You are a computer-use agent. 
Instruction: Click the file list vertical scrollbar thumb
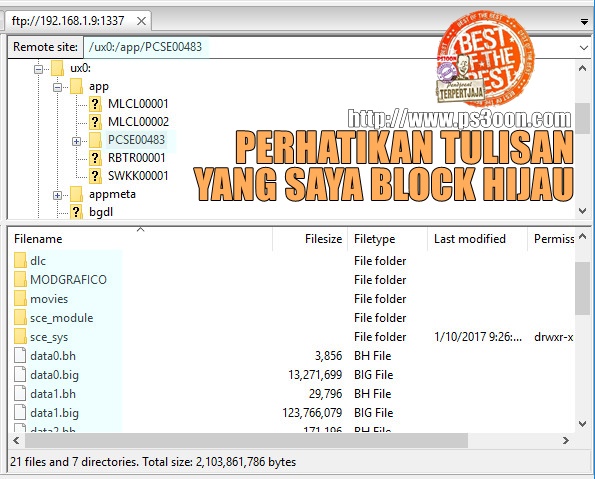tap(582, 288)
